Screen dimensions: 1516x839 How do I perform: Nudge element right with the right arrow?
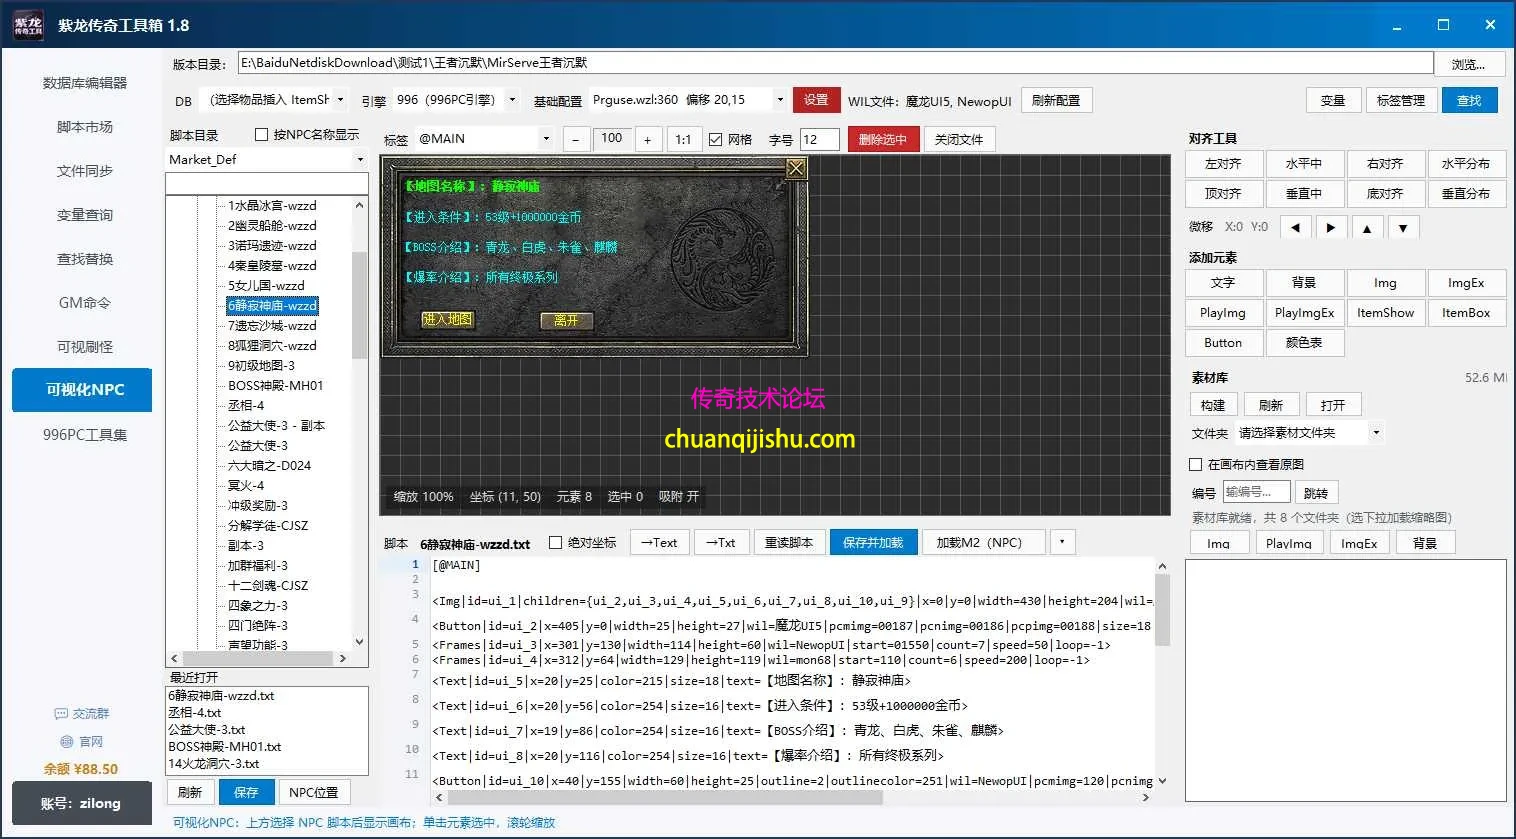pos(1331,227)
